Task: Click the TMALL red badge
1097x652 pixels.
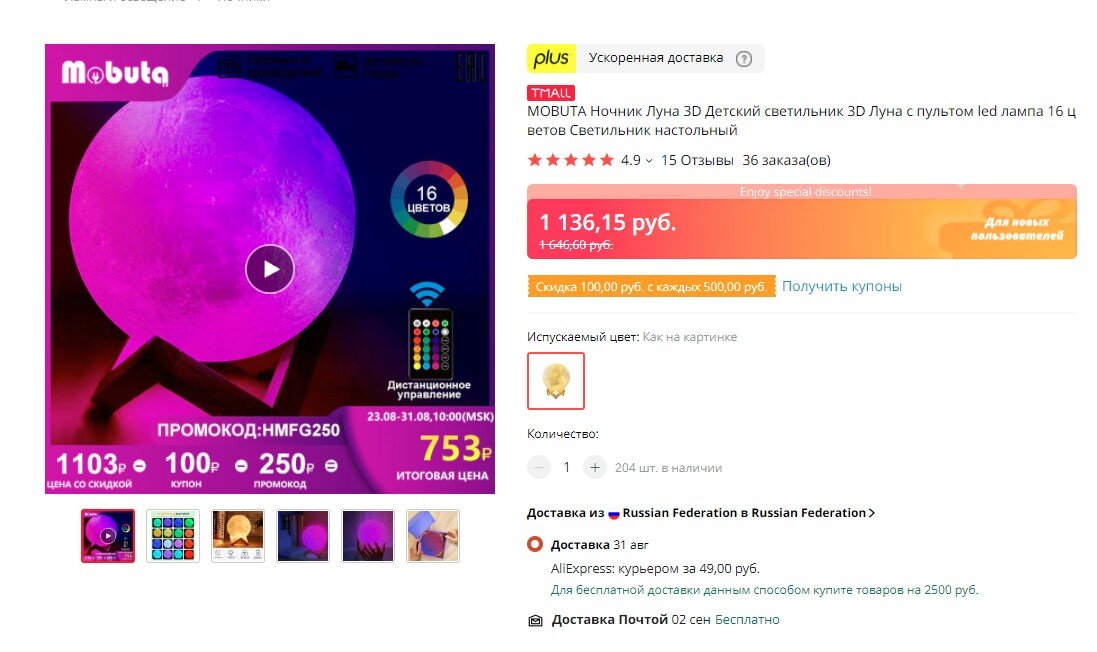Action: 551,93
